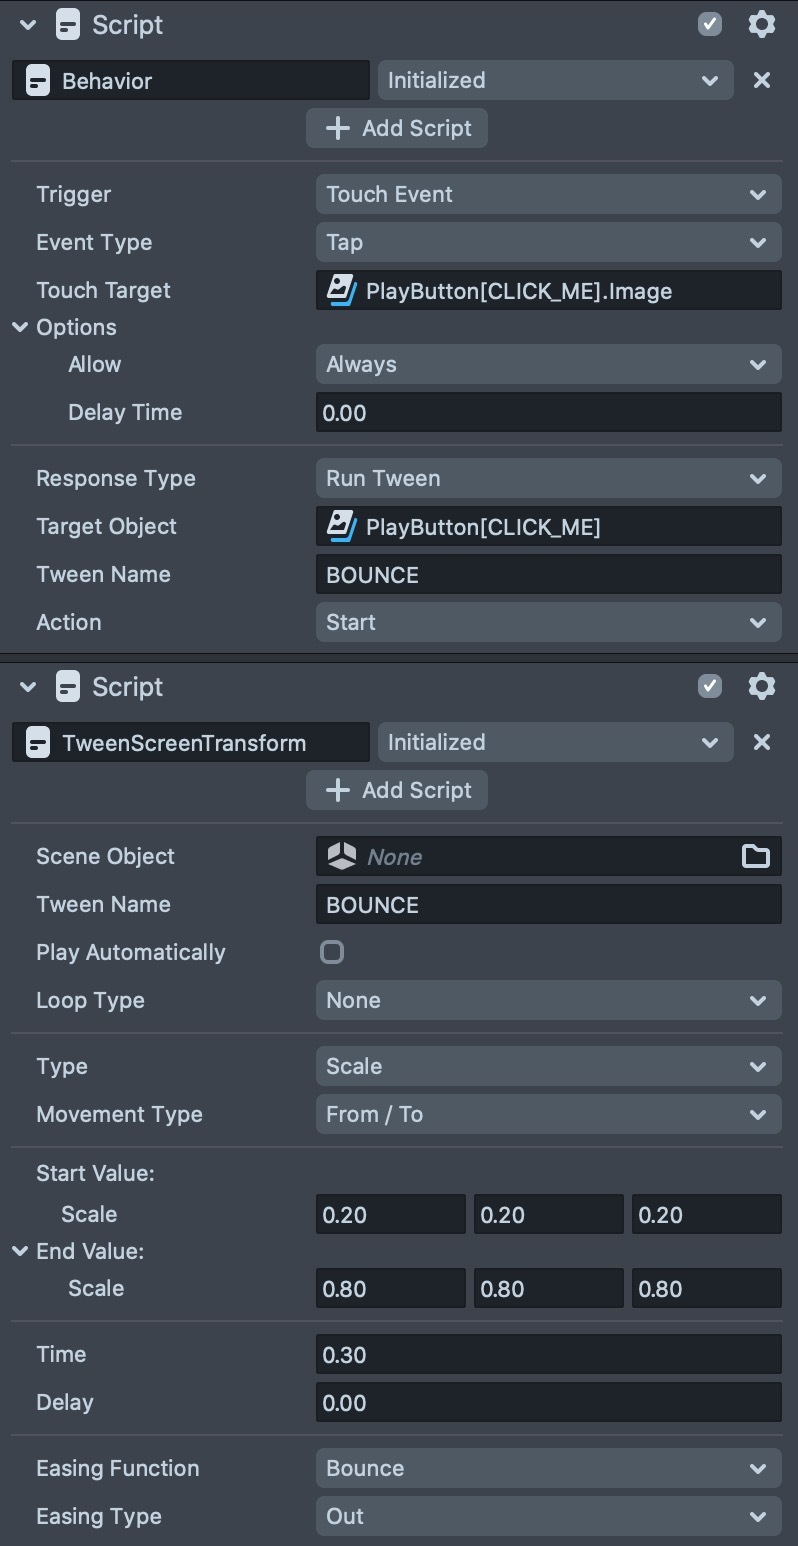The image size is (798, 1546).
Task: Open the Behavior script component settings gear
Action: (x=761, y=24)
